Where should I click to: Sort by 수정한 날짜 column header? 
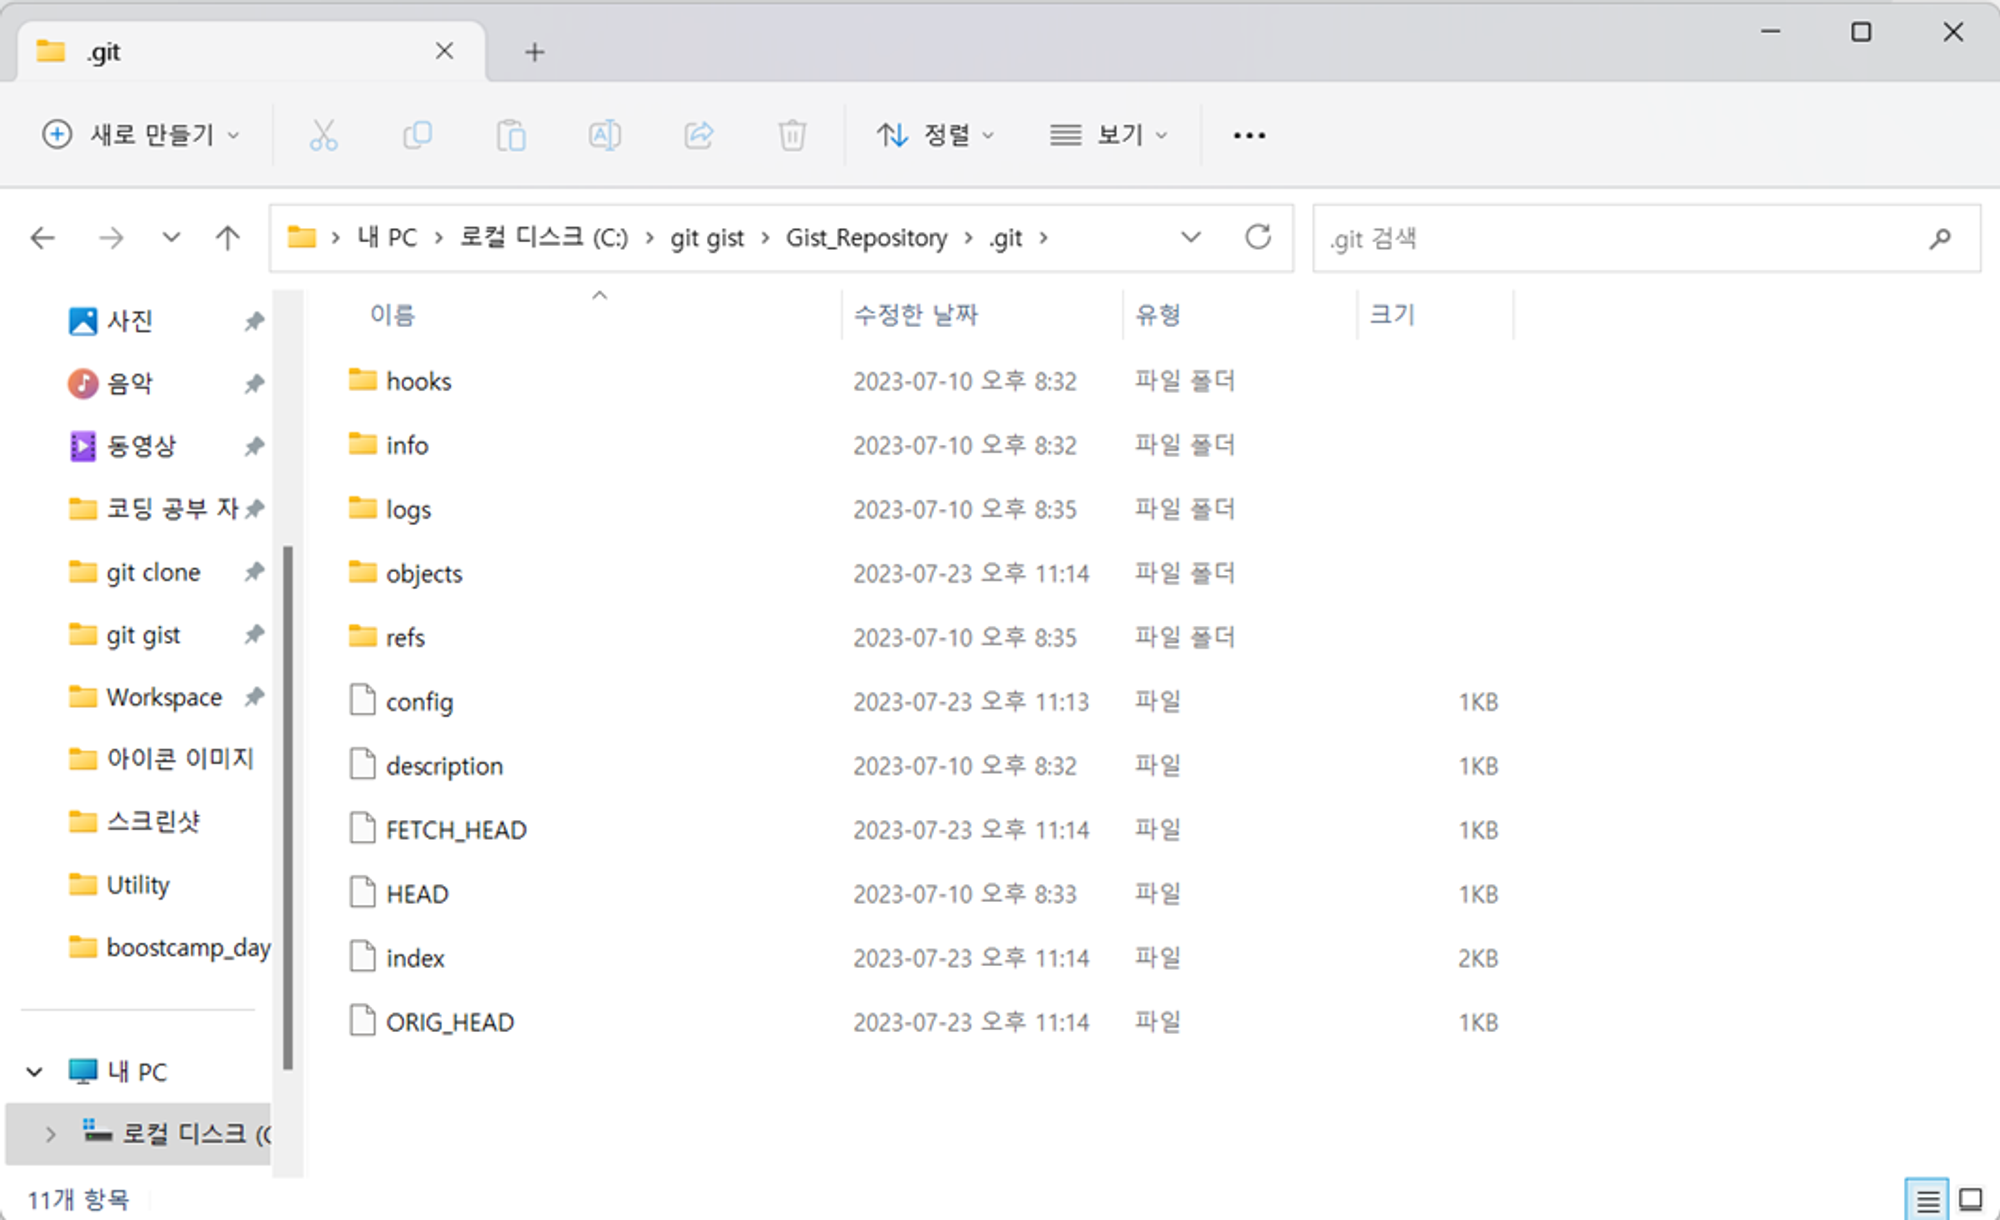915,315
